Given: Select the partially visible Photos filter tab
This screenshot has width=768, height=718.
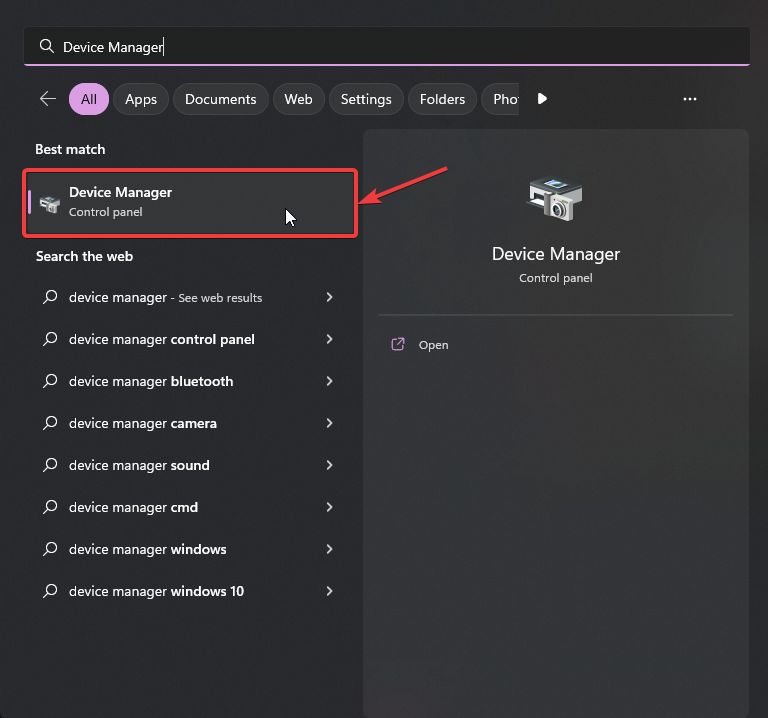Looking at the screenshot, I should [x=501, y=99].
